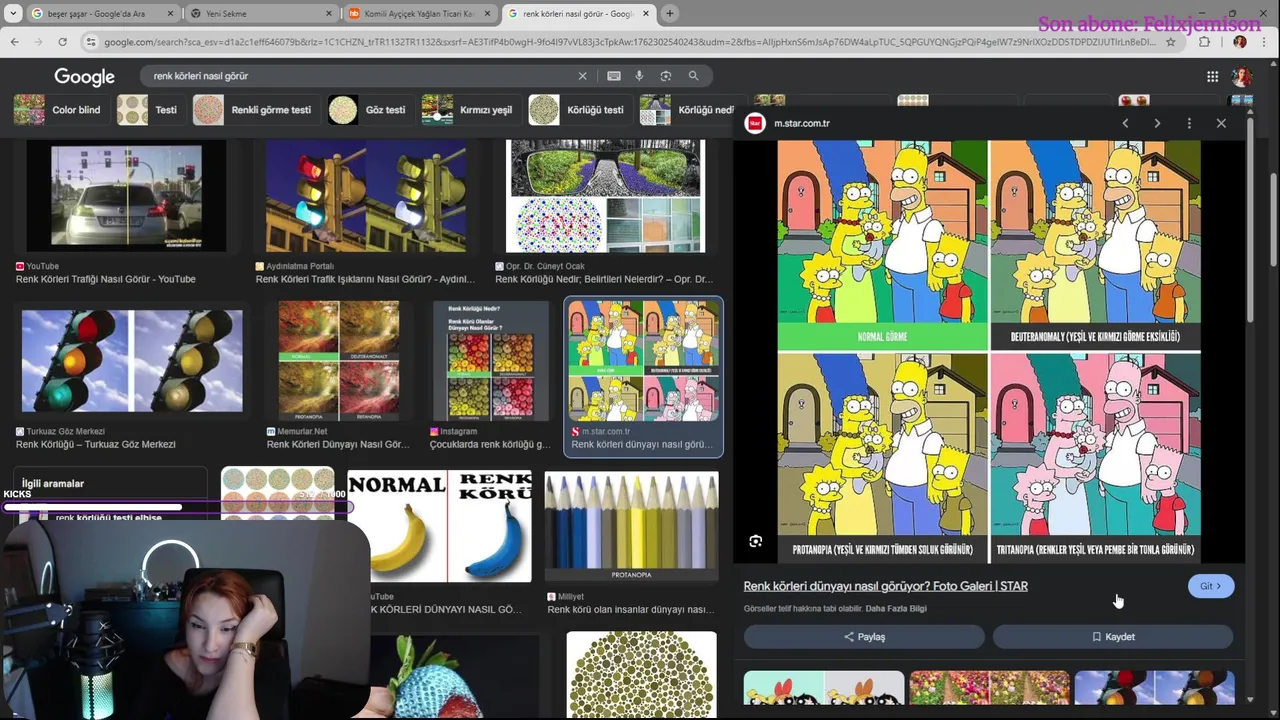Go back in browser history
This screenshot has width=1280, height=720.
14,42
